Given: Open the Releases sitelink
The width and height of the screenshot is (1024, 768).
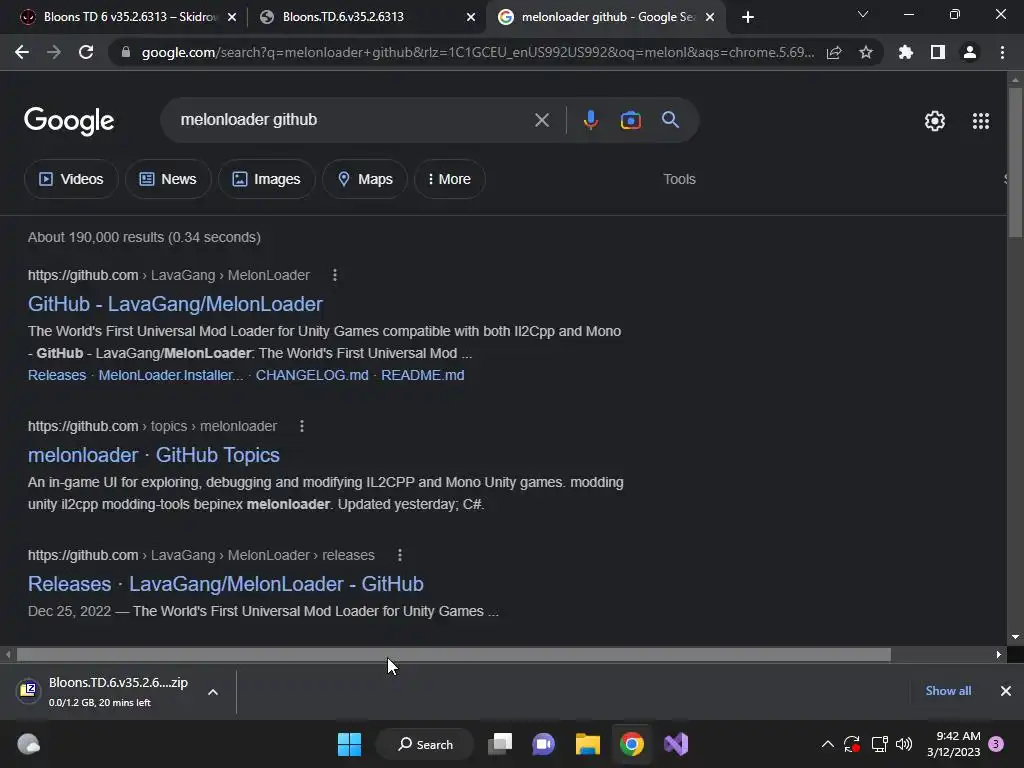Looking at the screenshot, I should [x=57, y=376].
